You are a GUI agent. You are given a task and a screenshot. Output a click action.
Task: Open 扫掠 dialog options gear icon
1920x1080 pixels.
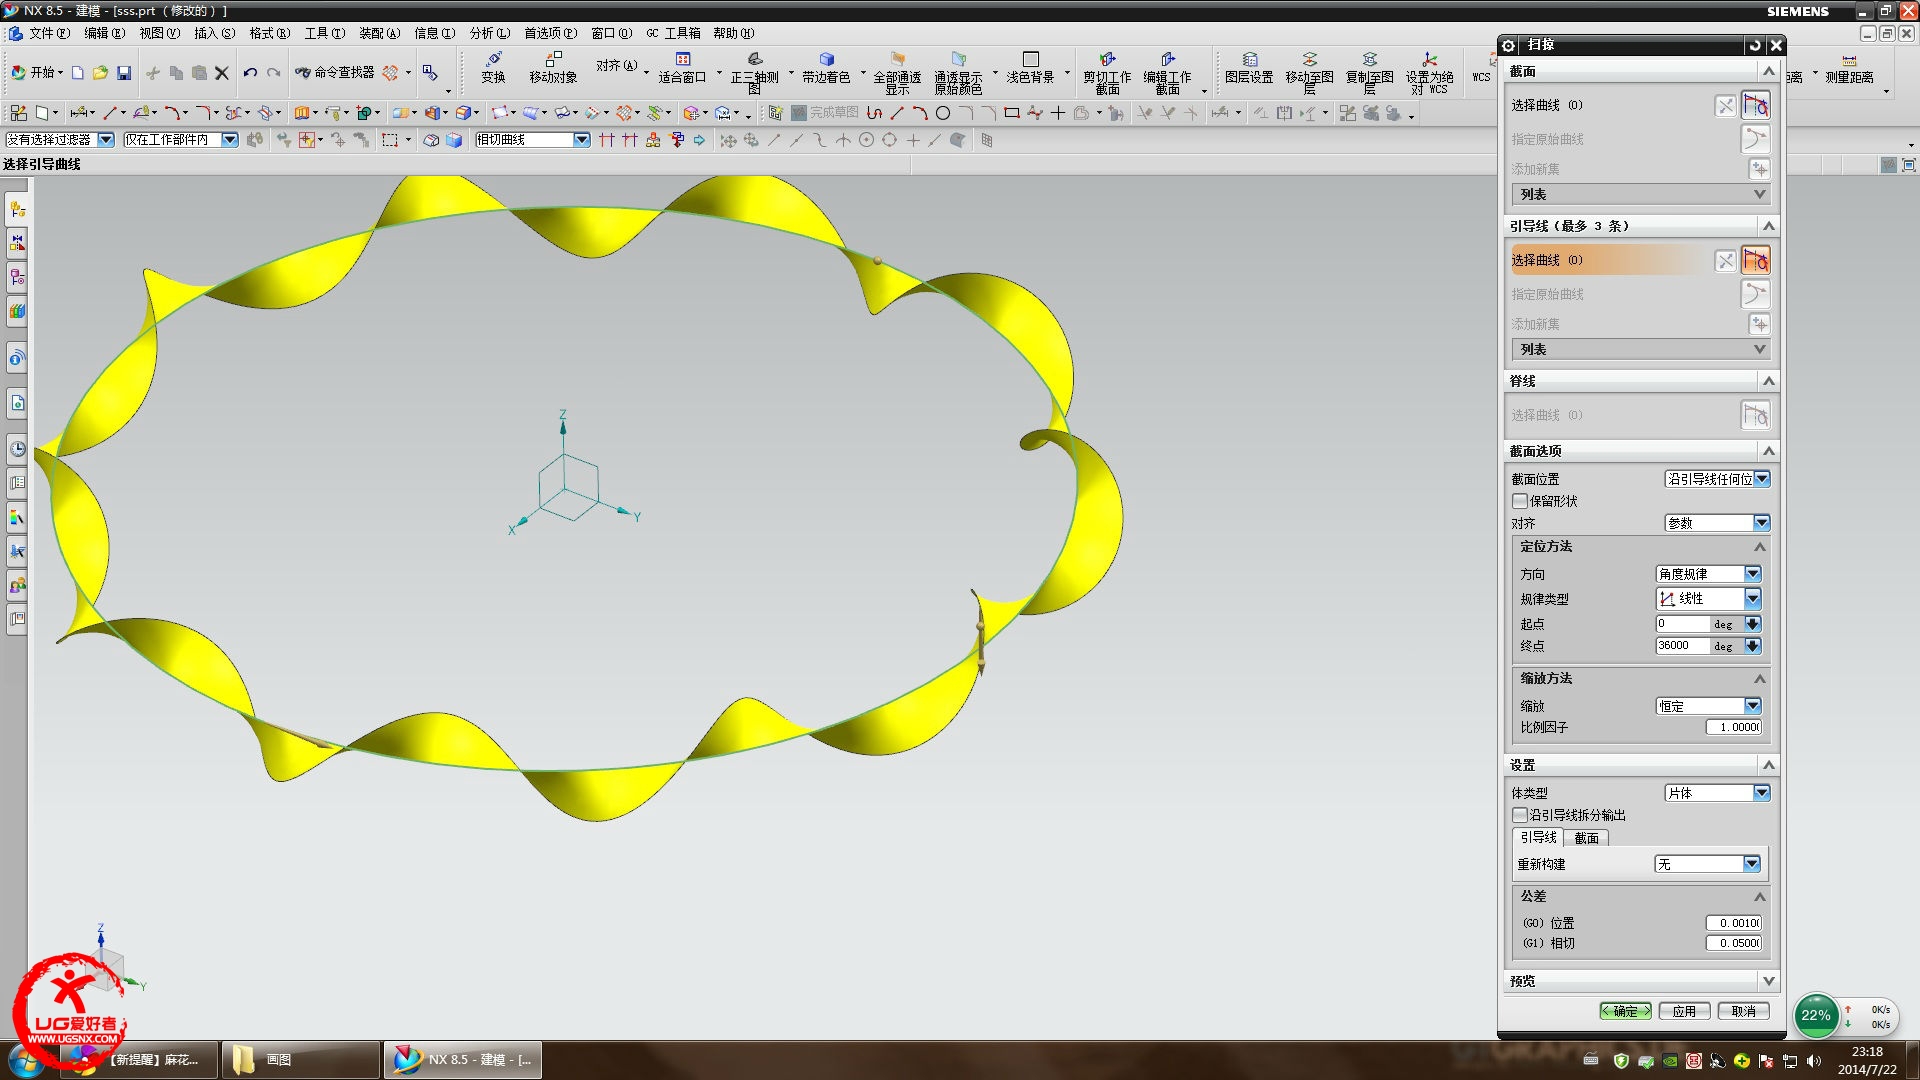1509,45
